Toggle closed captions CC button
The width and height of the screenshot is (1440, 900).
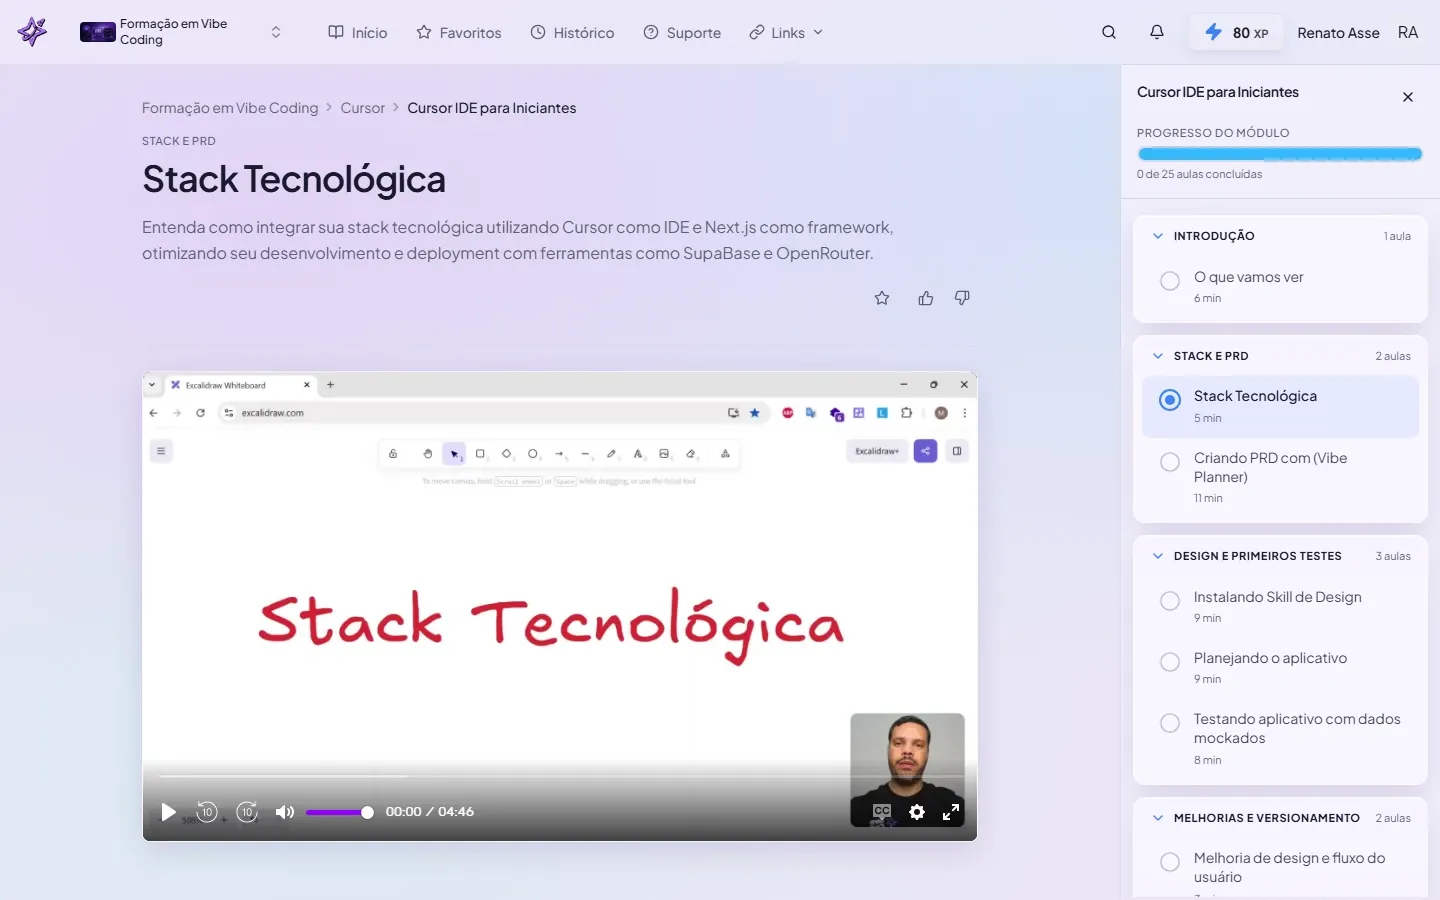pos(881,812)
